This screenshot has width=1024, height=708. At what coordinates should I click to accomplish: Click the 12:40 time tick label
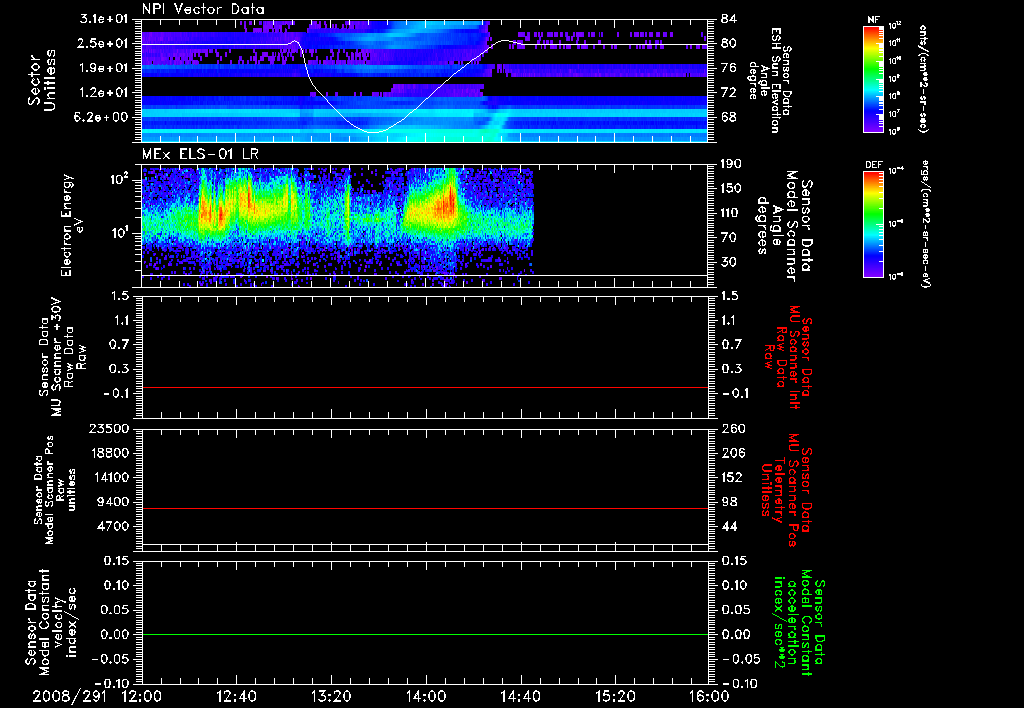[x=236, y=696]
